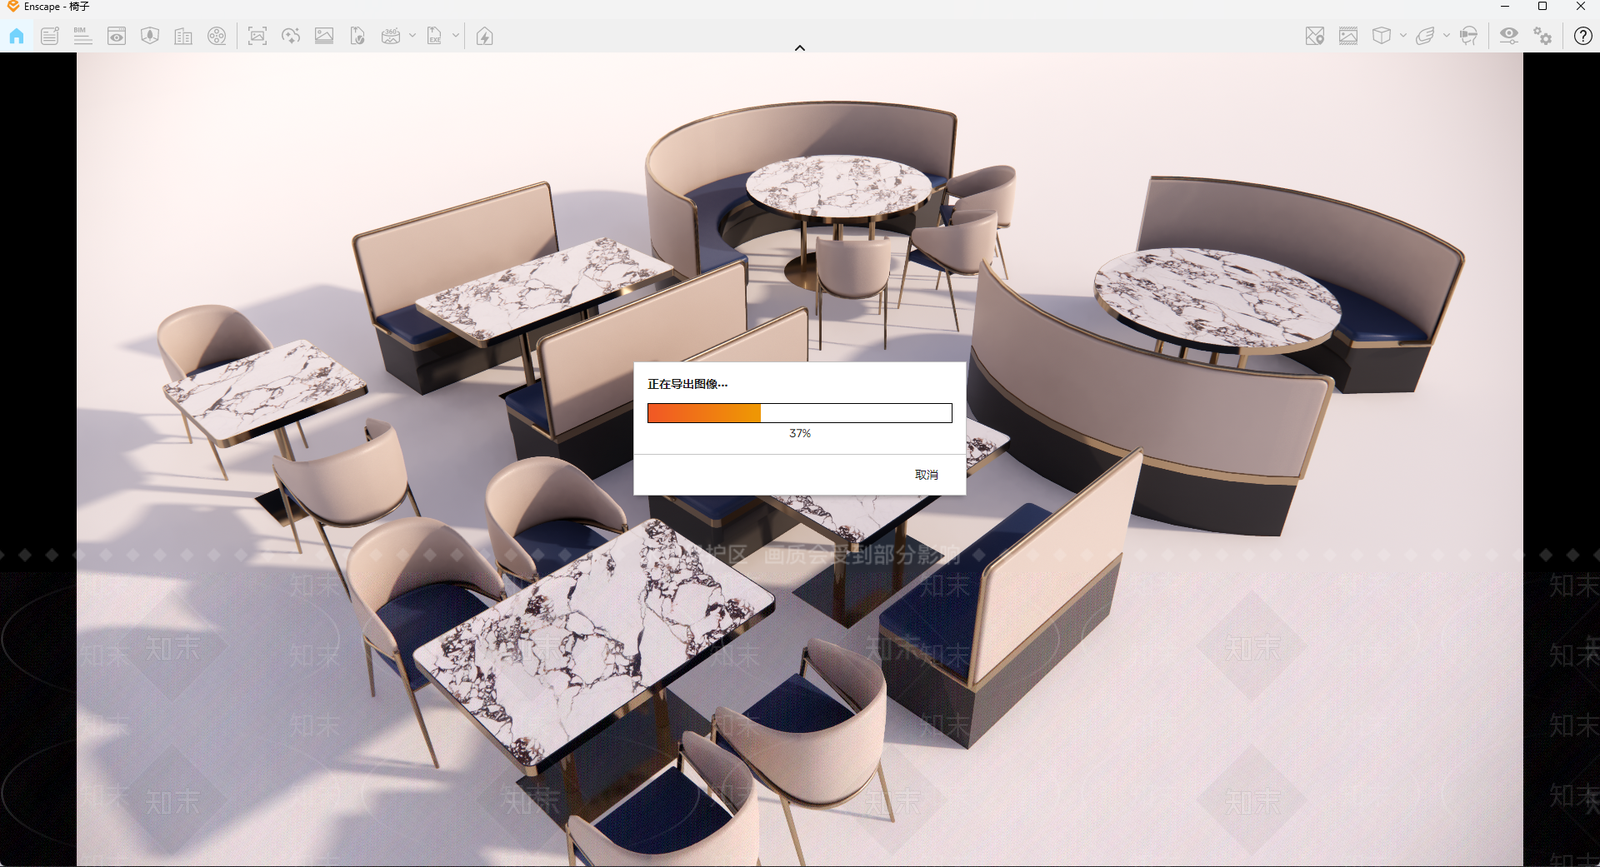This screenshot has width=1600, height=867.
Task: Click the 取消 cancel button
Action: pos(926,475)
